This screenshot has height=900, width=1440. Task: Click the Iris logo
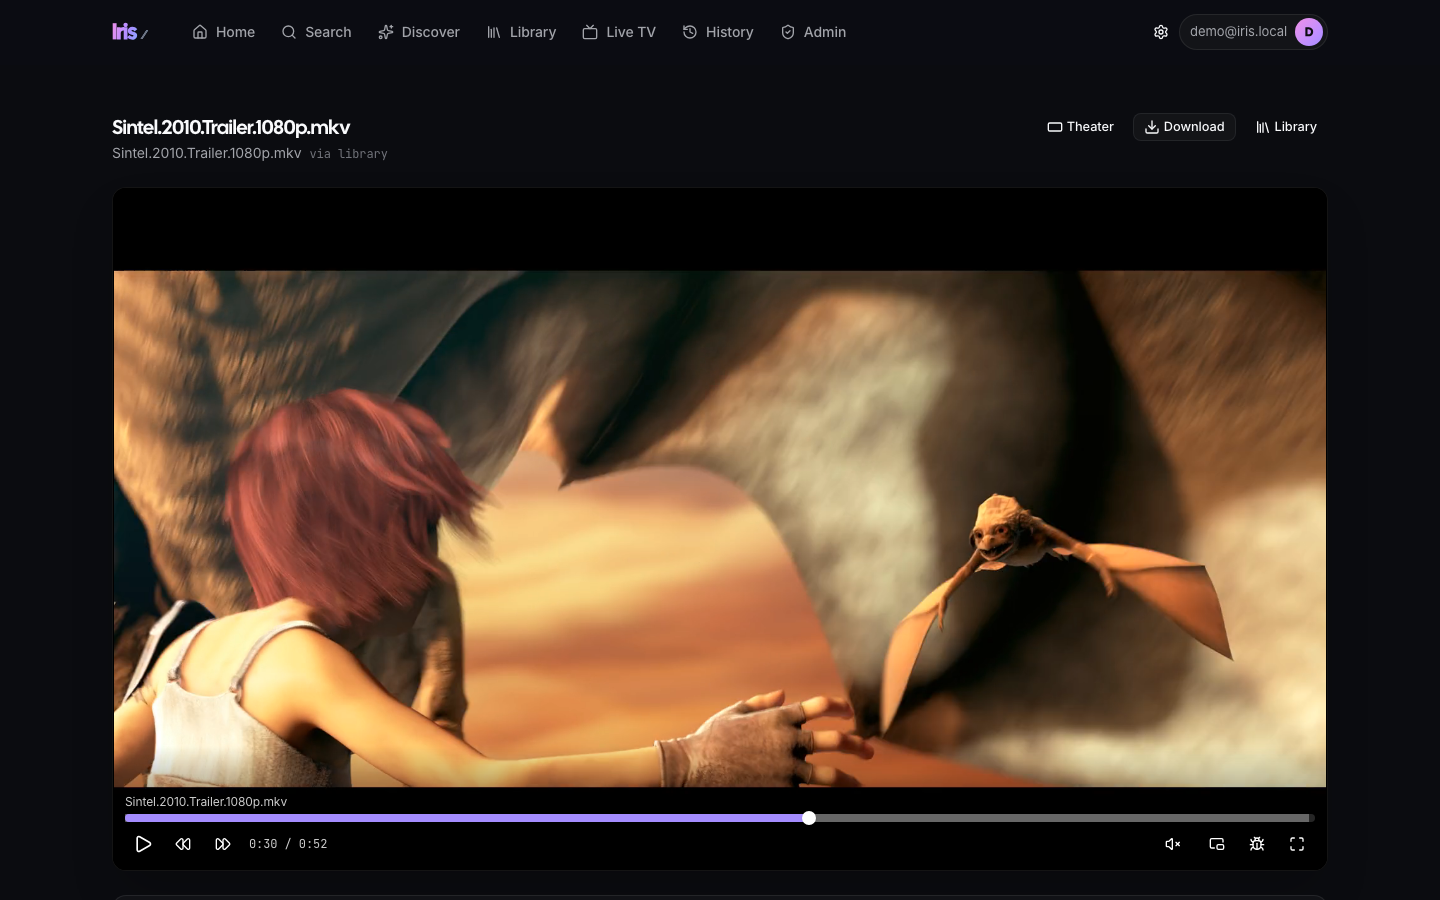click(130, 32)
